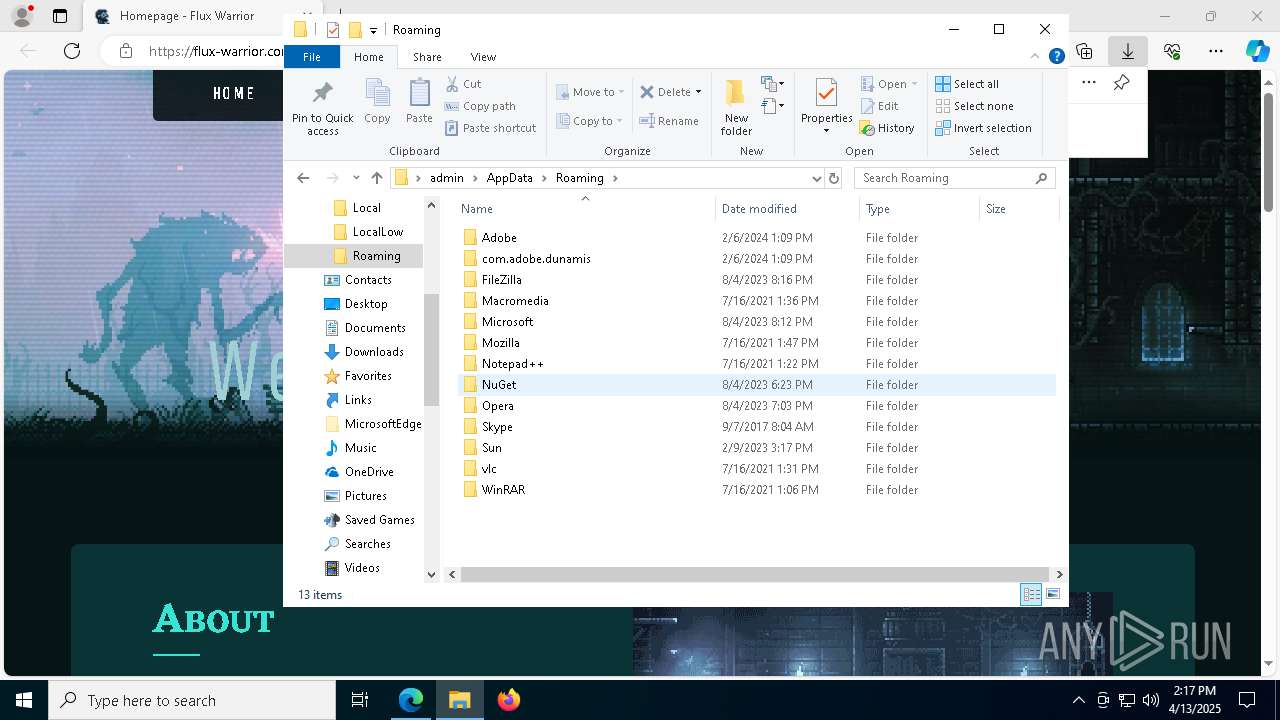Switch to the Share ribbon tab
Image resolution: width=1280 pixels, height=720 pixels.
point(427,57)
